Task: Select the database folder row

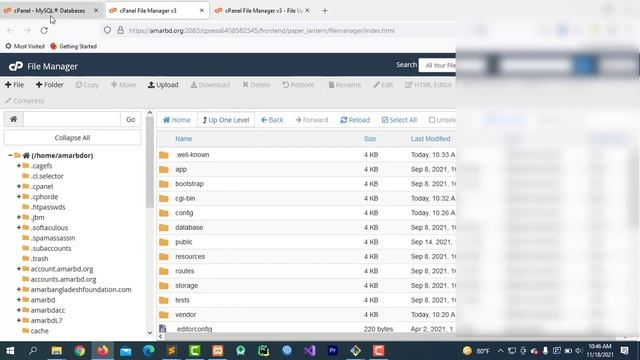Action: (x=306, y=227)
